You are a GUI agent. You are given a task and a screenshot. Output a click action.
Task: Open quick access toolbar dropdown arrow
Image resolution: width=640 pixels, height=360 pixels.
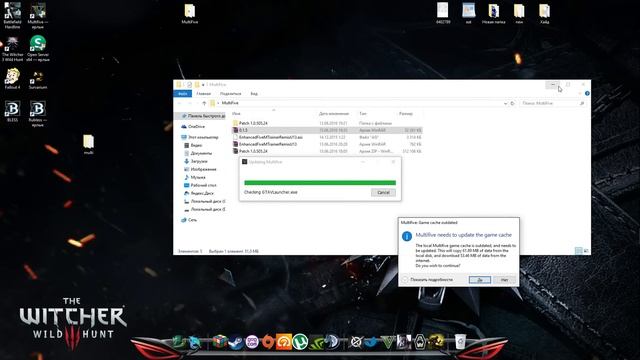203,84
